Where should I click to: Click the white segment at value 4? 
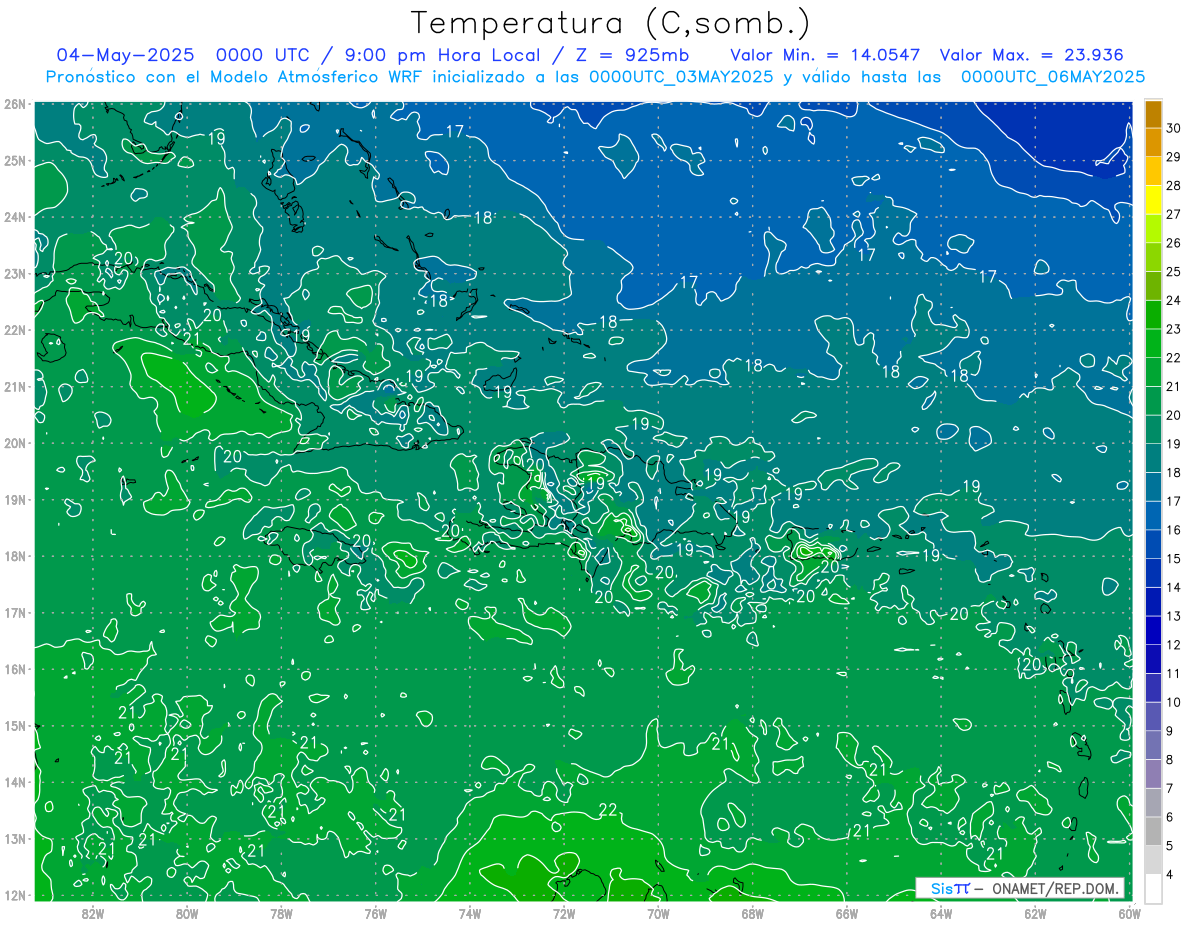tap(1154, 887)
